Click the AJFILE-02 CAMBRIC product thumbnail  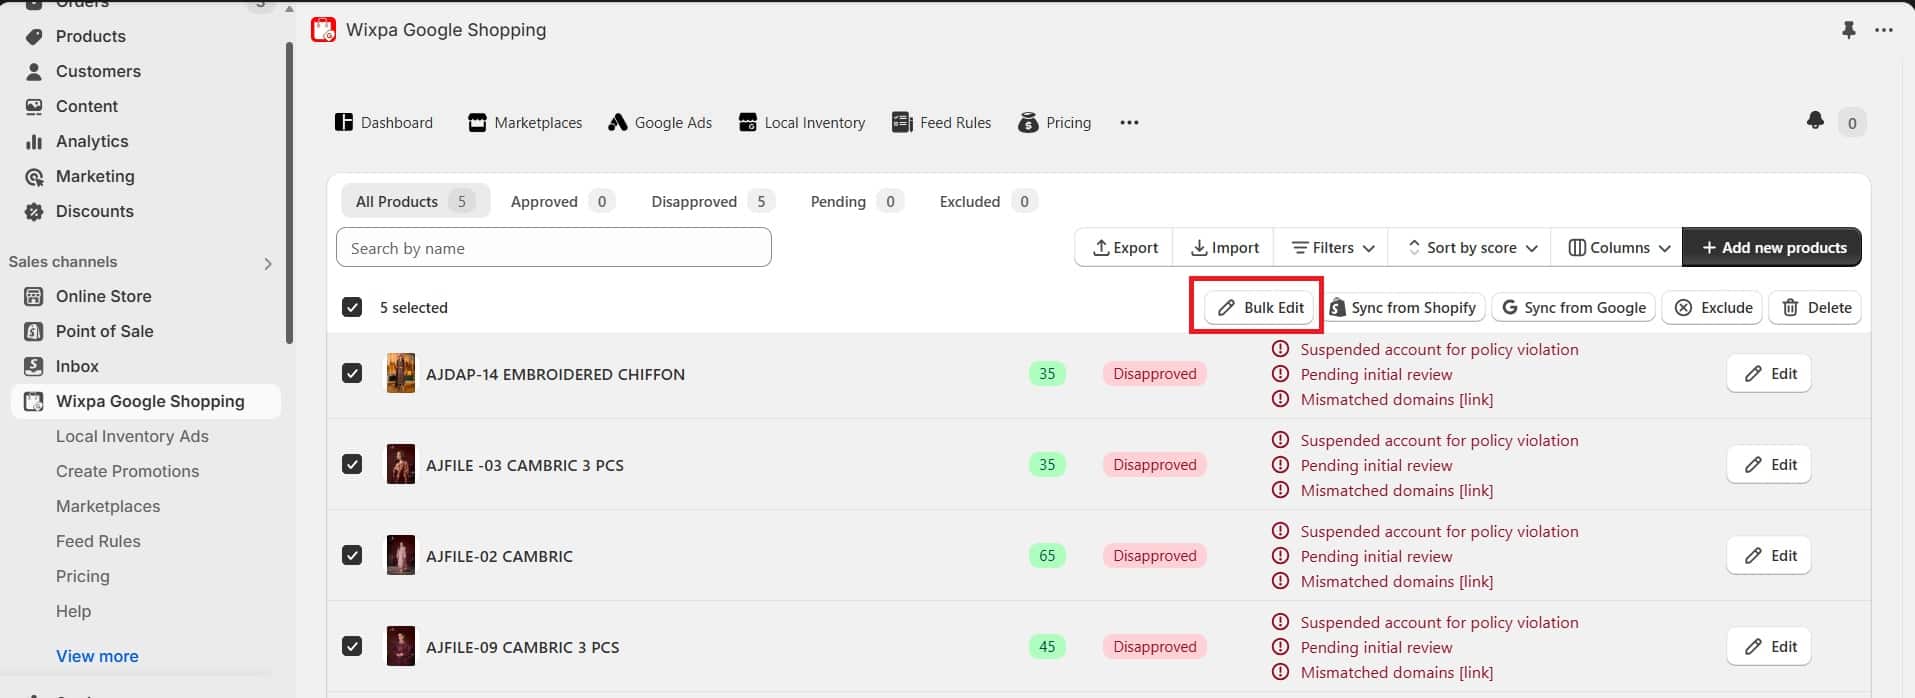(x=401, y=555)
